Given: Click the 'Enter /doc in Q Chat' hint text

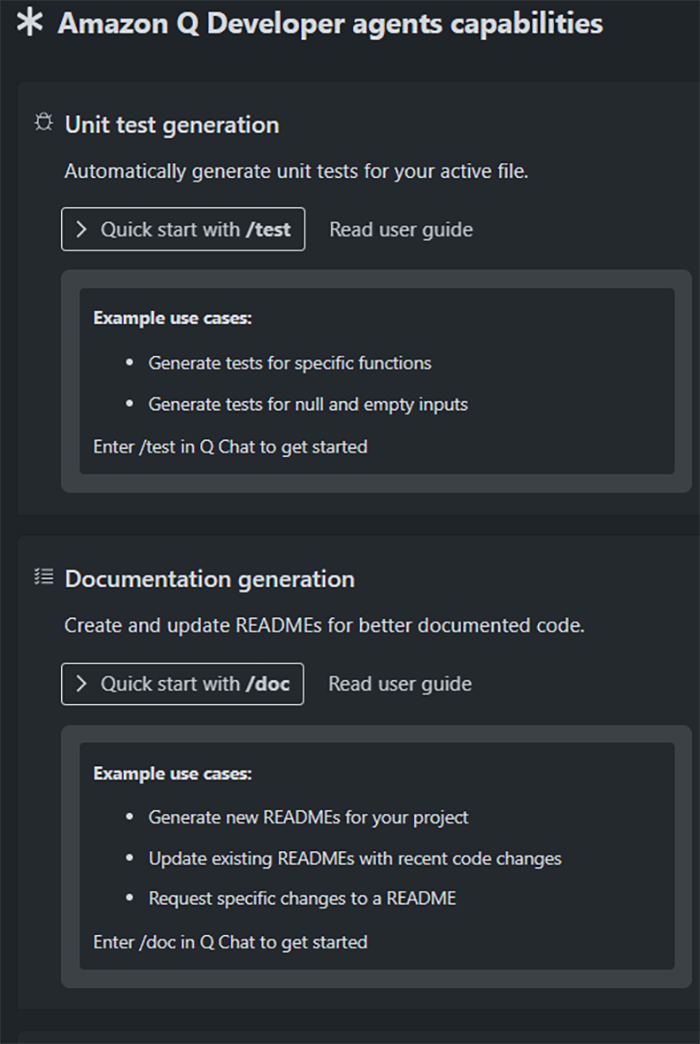Looking at the screenshot, I should pyautogui.click(x=230, y=941).
